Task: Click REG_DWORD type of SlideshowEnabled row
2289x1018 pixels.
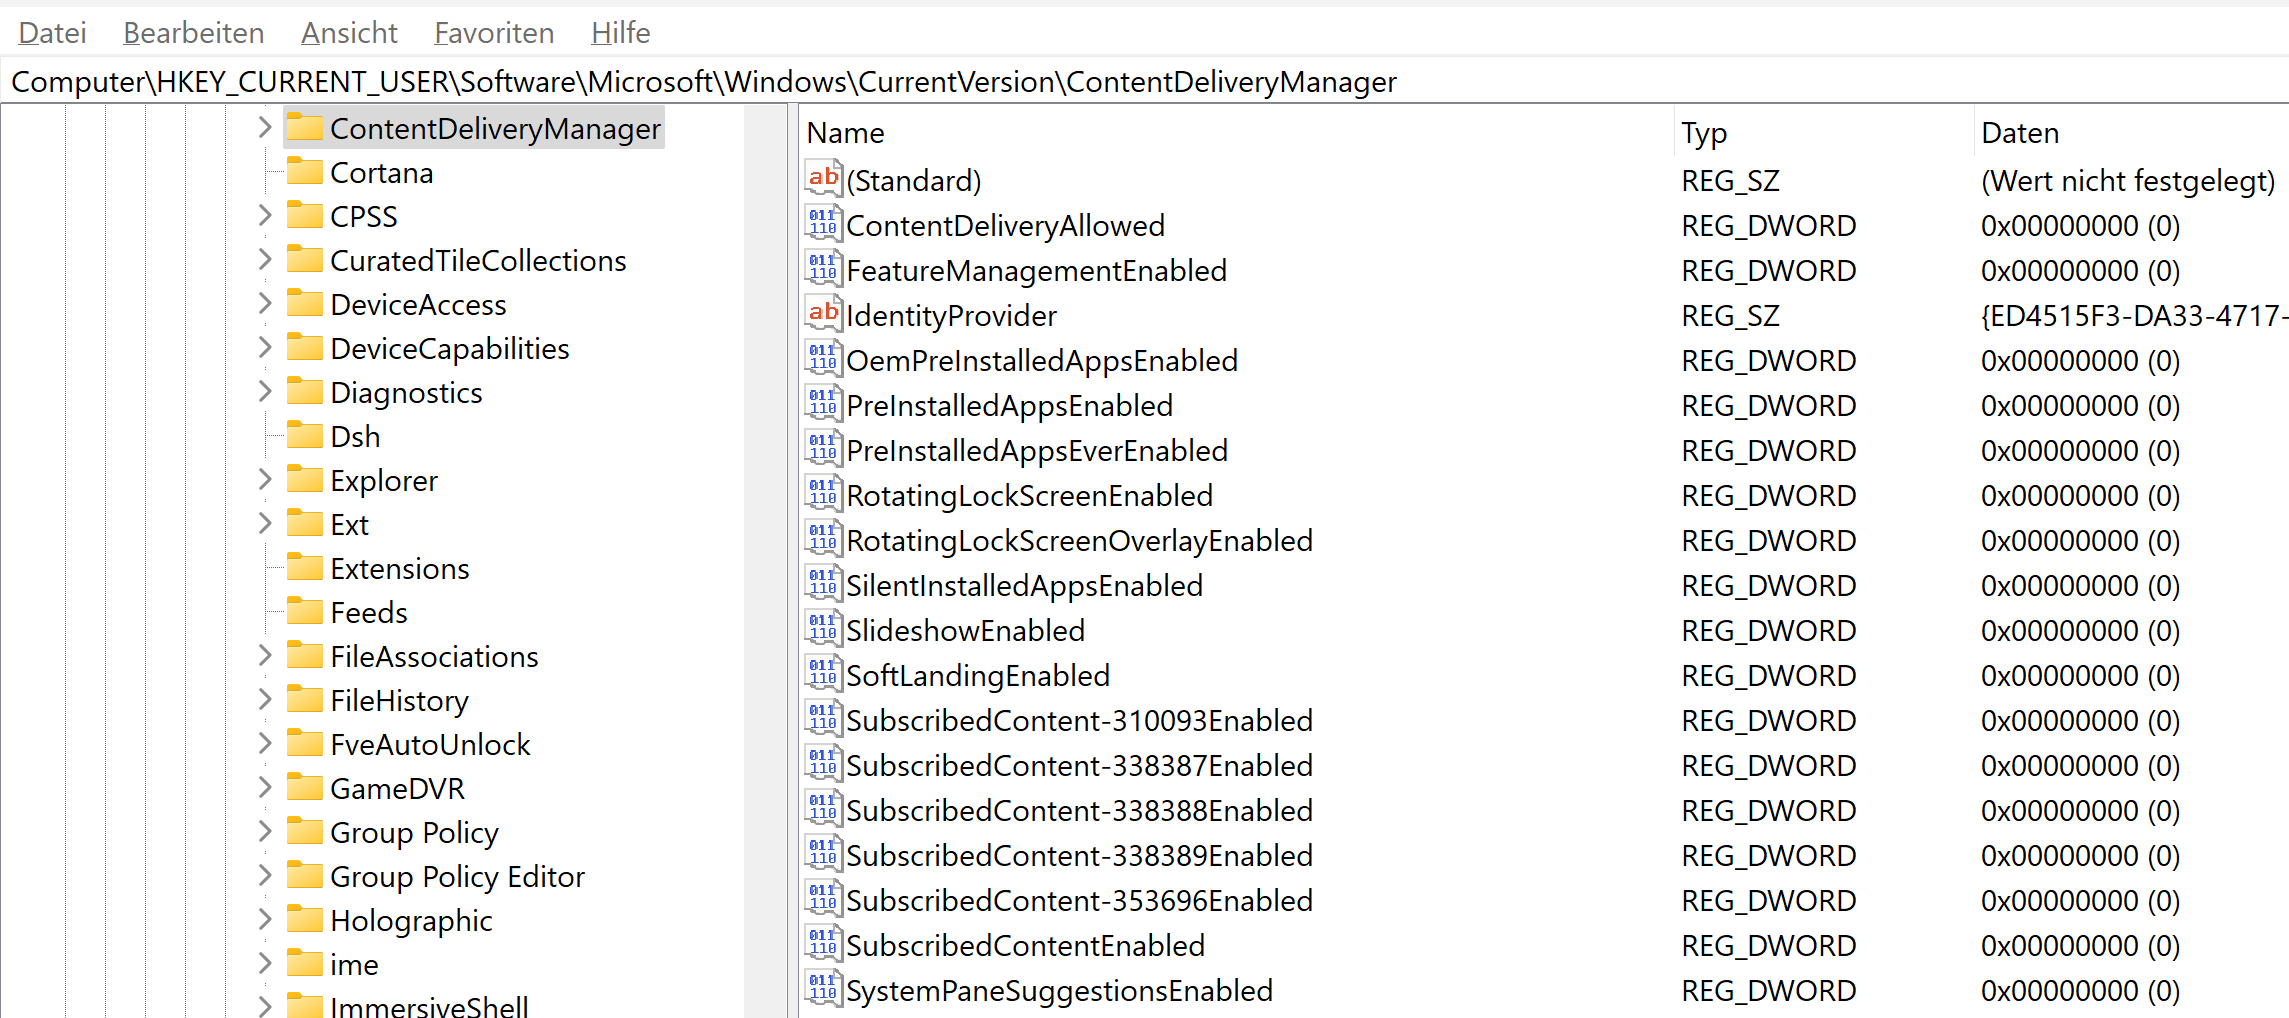Action: point(1768,630)
